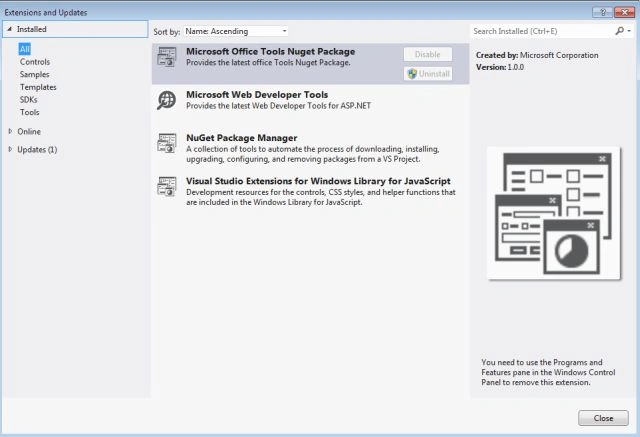Image resolution: width=640 pixels, height=437 pixels.
Task: Open the search options dropdown arrow
Action: click(629, 31)
